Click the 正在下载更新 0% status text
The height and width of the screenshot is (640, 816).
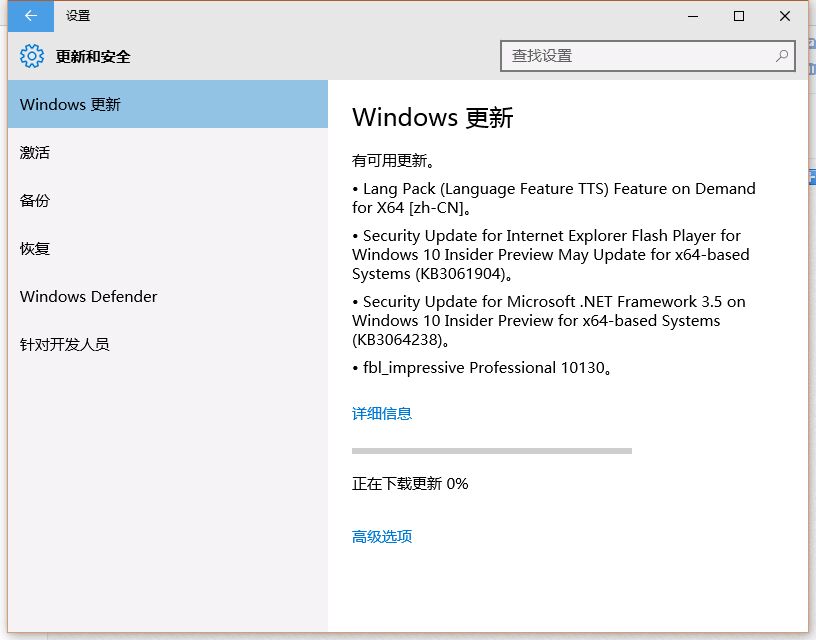point(410,483)
